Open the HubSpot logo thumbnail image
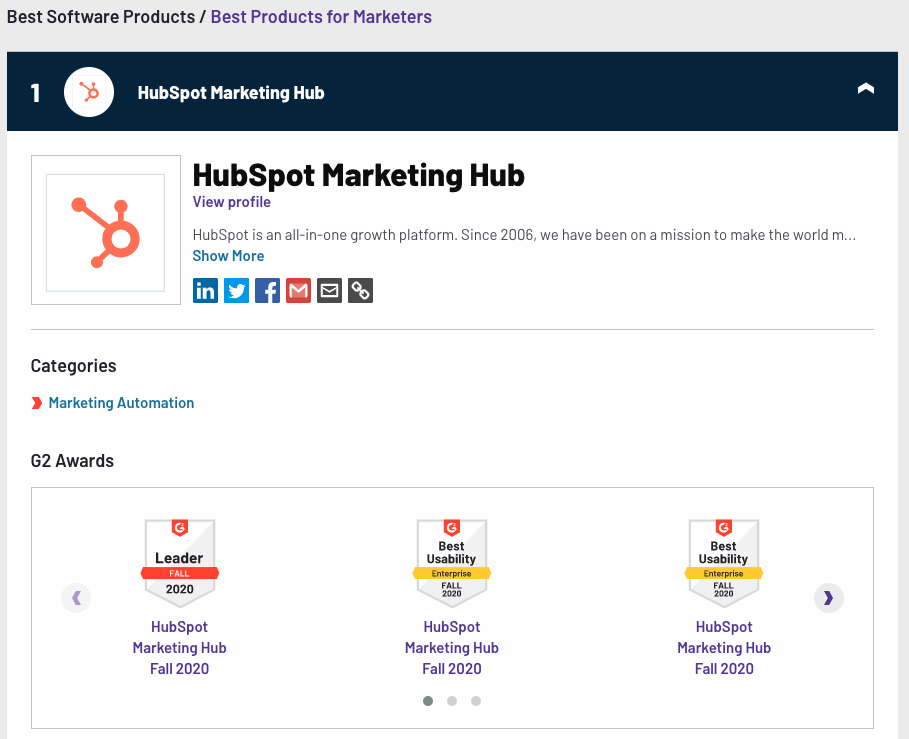The image size is (909, 739). [105, 230]
